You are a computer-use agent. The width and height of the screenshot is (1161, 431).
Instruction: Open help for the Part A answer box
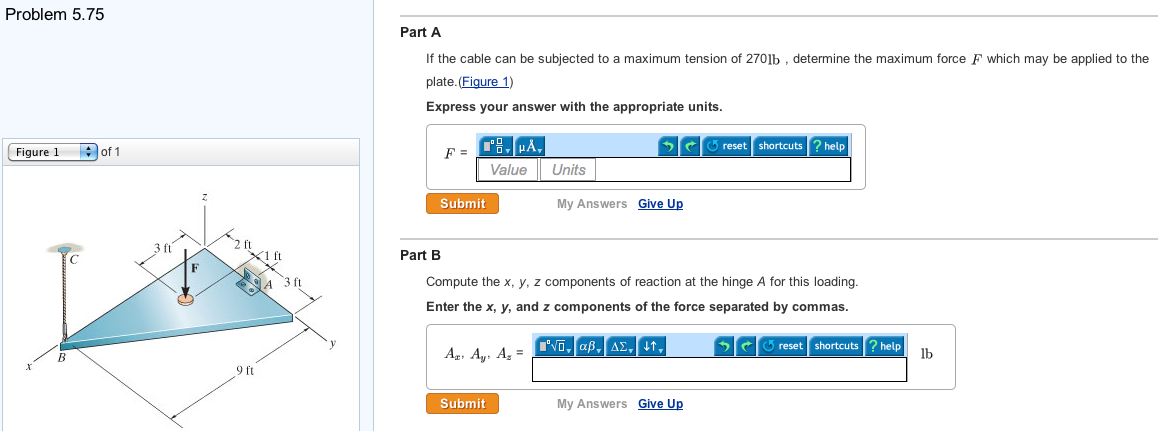pyautogui.click(x=829, y=146)
